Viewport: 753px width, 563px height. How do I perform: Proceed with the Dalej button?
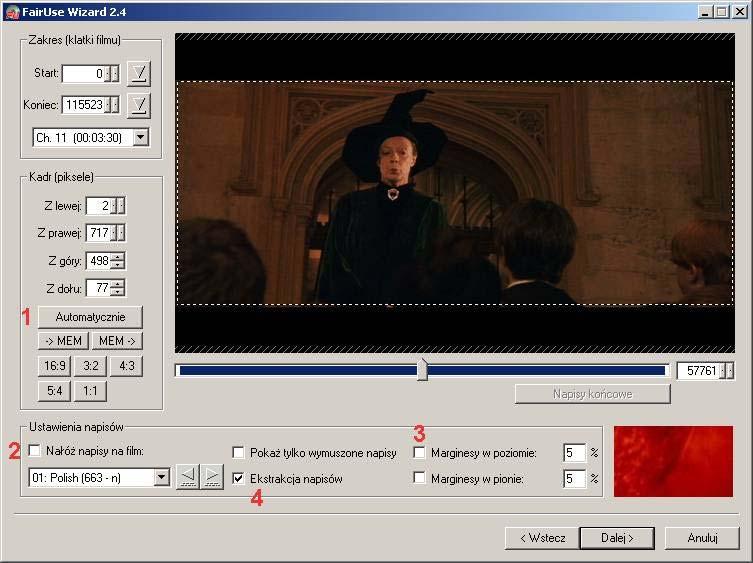617,538
